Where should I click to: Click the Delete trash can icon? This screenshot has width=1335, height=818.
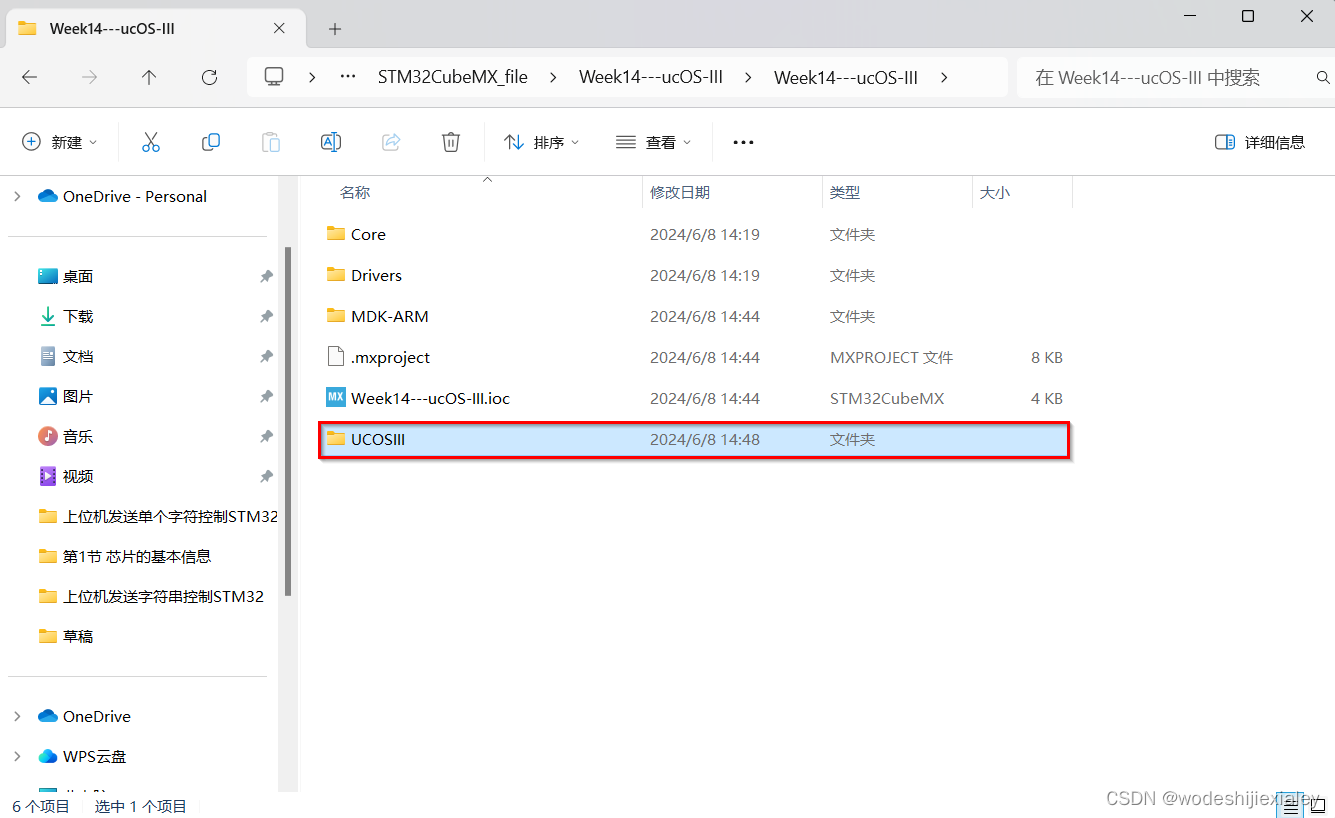pyautogui.click(x=451, y=142)
